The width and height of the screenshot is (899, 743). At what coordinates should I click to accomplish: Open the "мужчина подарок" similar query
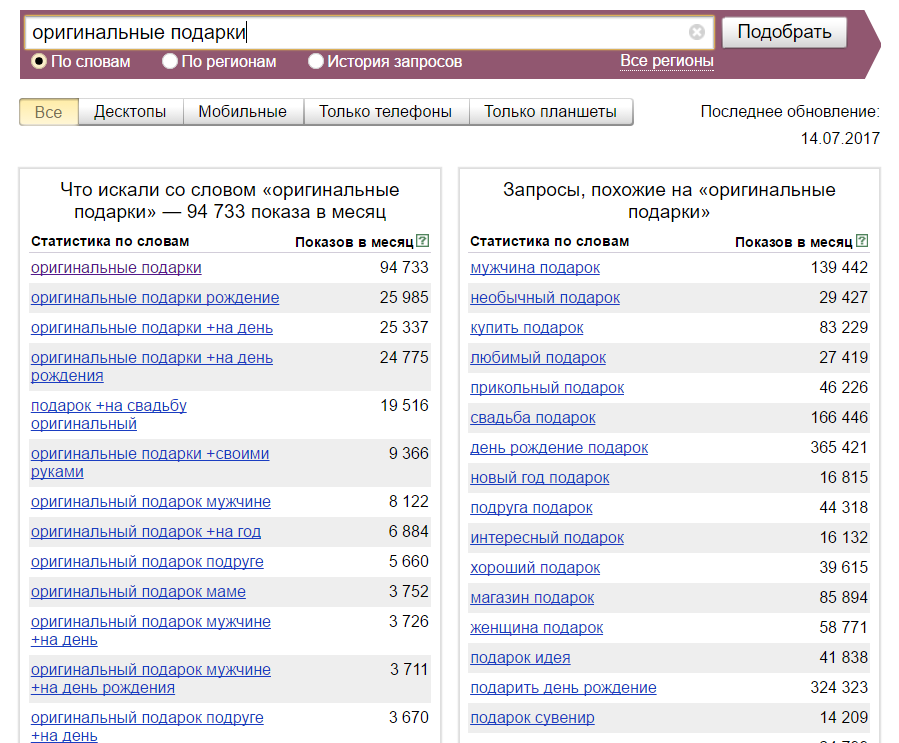click(535, 268)
